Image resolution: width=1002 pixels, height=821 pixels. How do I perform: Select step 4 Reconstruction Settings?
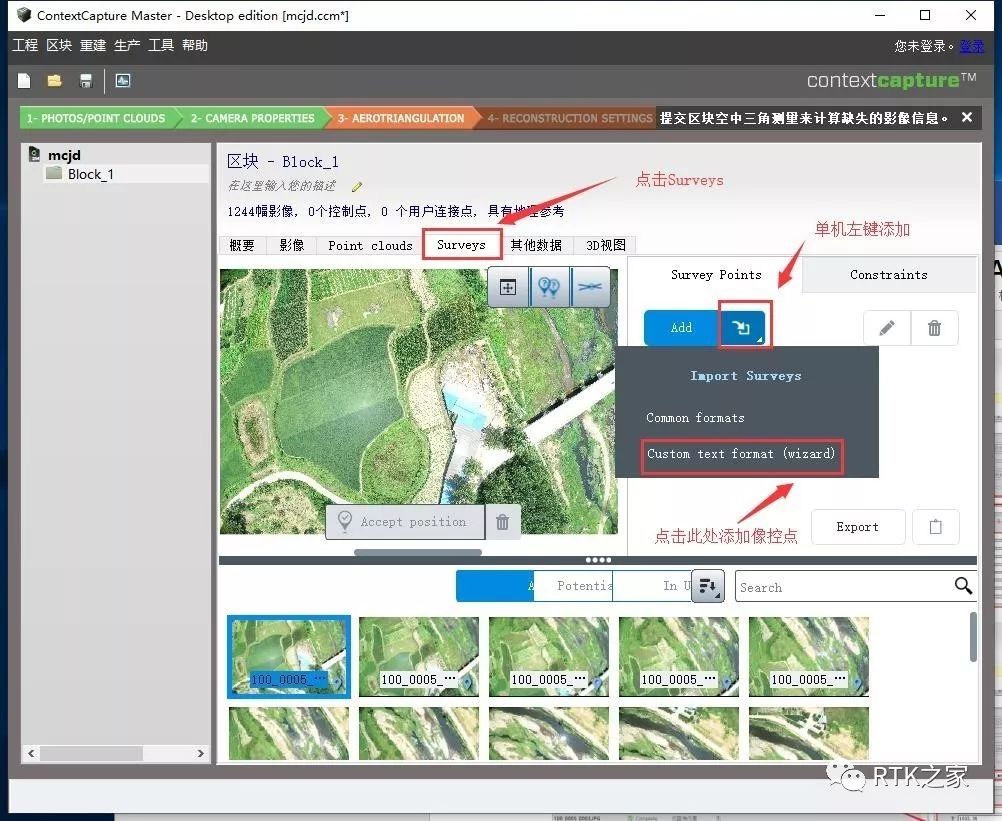(x=569, y=118)
